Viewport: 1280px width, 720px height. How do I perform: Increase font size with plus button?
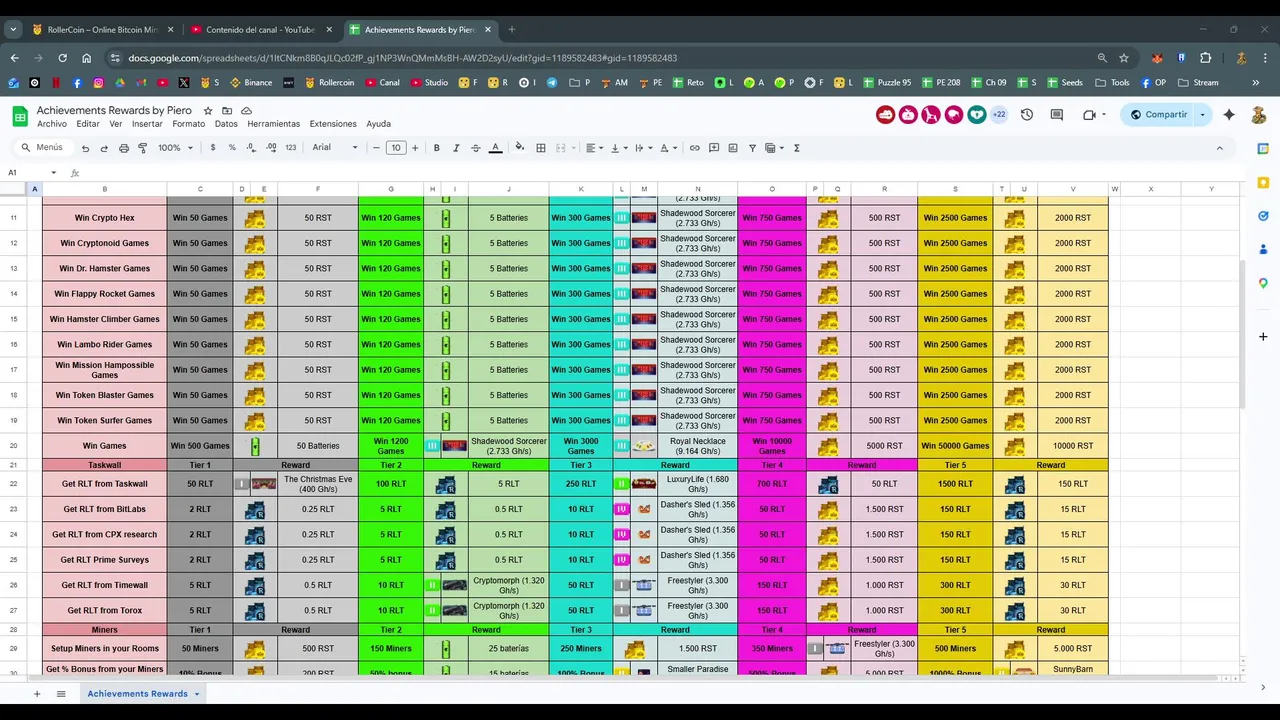coord(416,148)
